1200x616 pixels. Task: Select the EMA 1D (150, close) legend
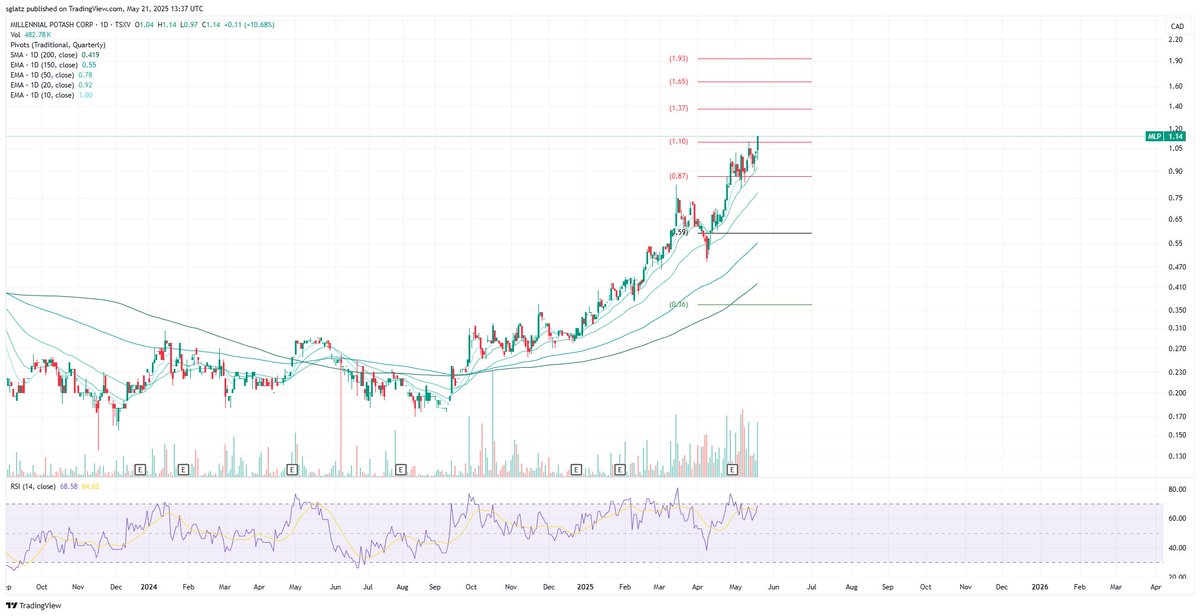(51, 65)
